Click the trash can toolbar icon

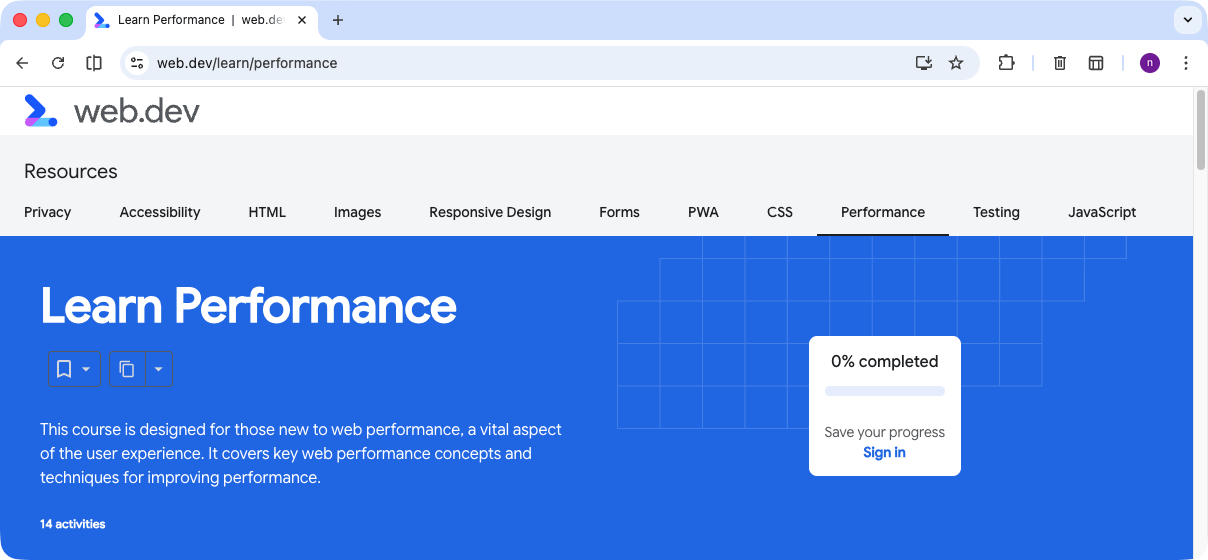pos(1060,63)
